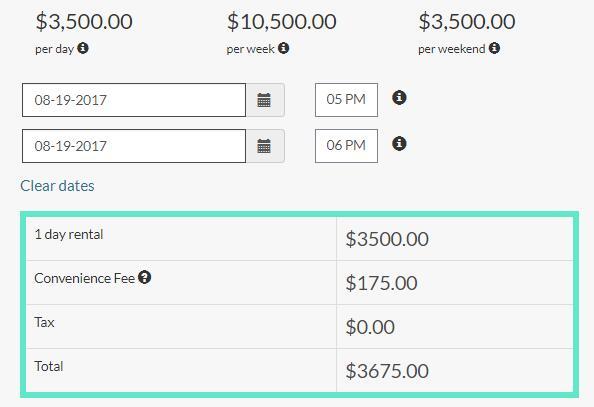Click the info icon next to per weekend
The height and width of the screenshot is (407, 594).
point(494,48)
